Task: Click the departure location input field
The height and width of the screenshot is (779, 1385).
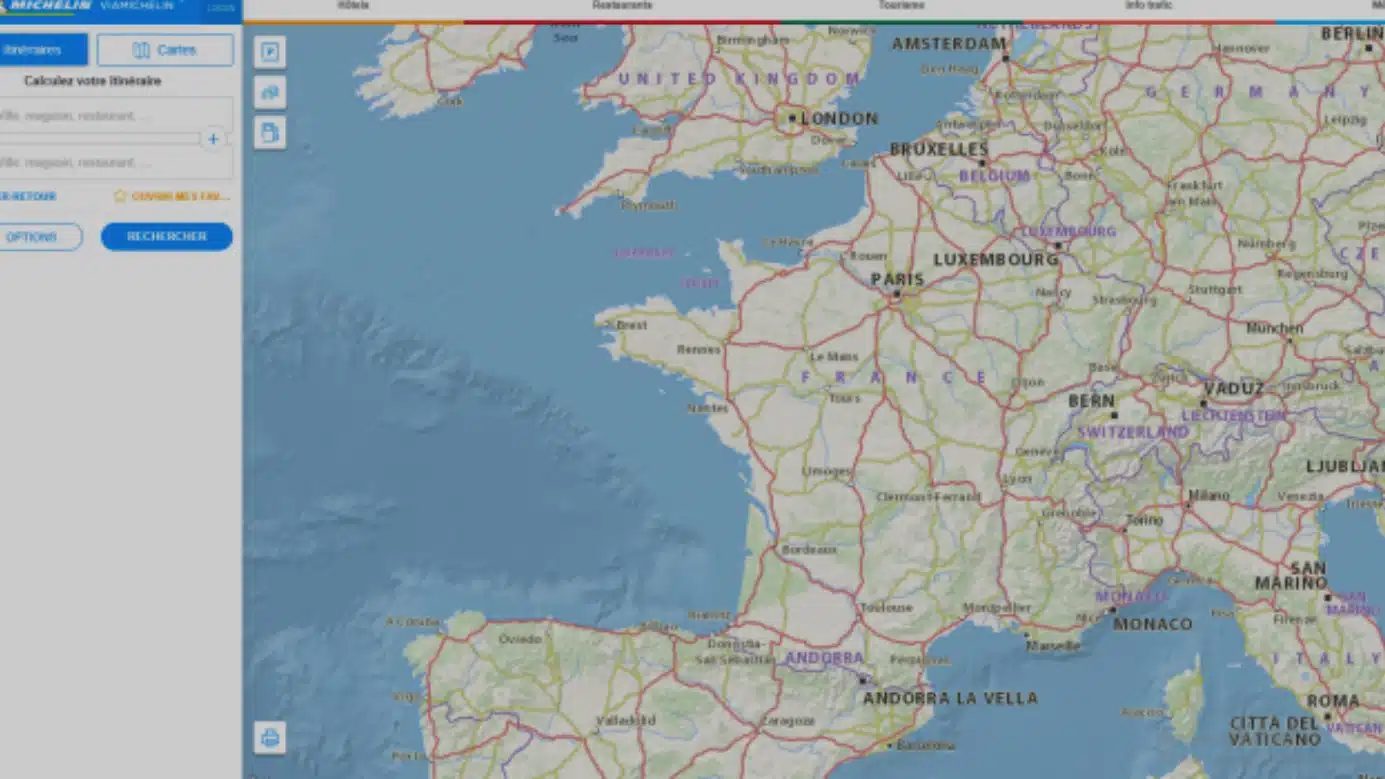Action: pyautogui.click(x=116, y=115)
